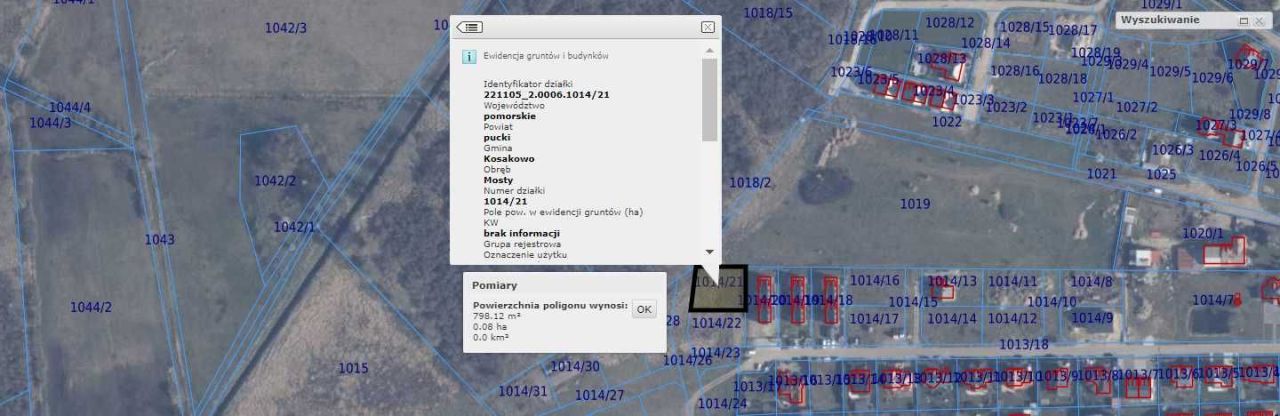1280x416 pixels.
Task: Select parcel 1021 on the map
Action: coord(1101,174)
